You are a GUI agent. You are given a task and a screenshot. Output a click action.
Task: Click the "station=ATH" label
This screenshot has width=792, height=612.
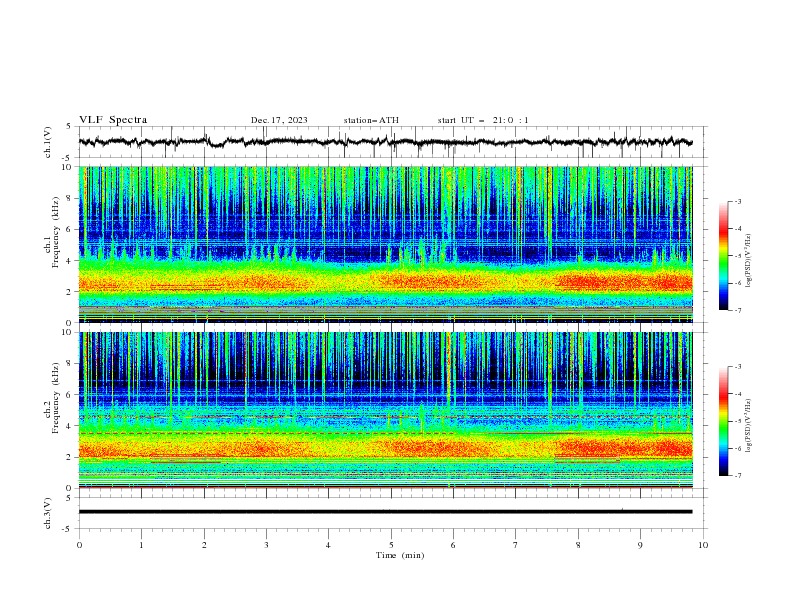371,120
